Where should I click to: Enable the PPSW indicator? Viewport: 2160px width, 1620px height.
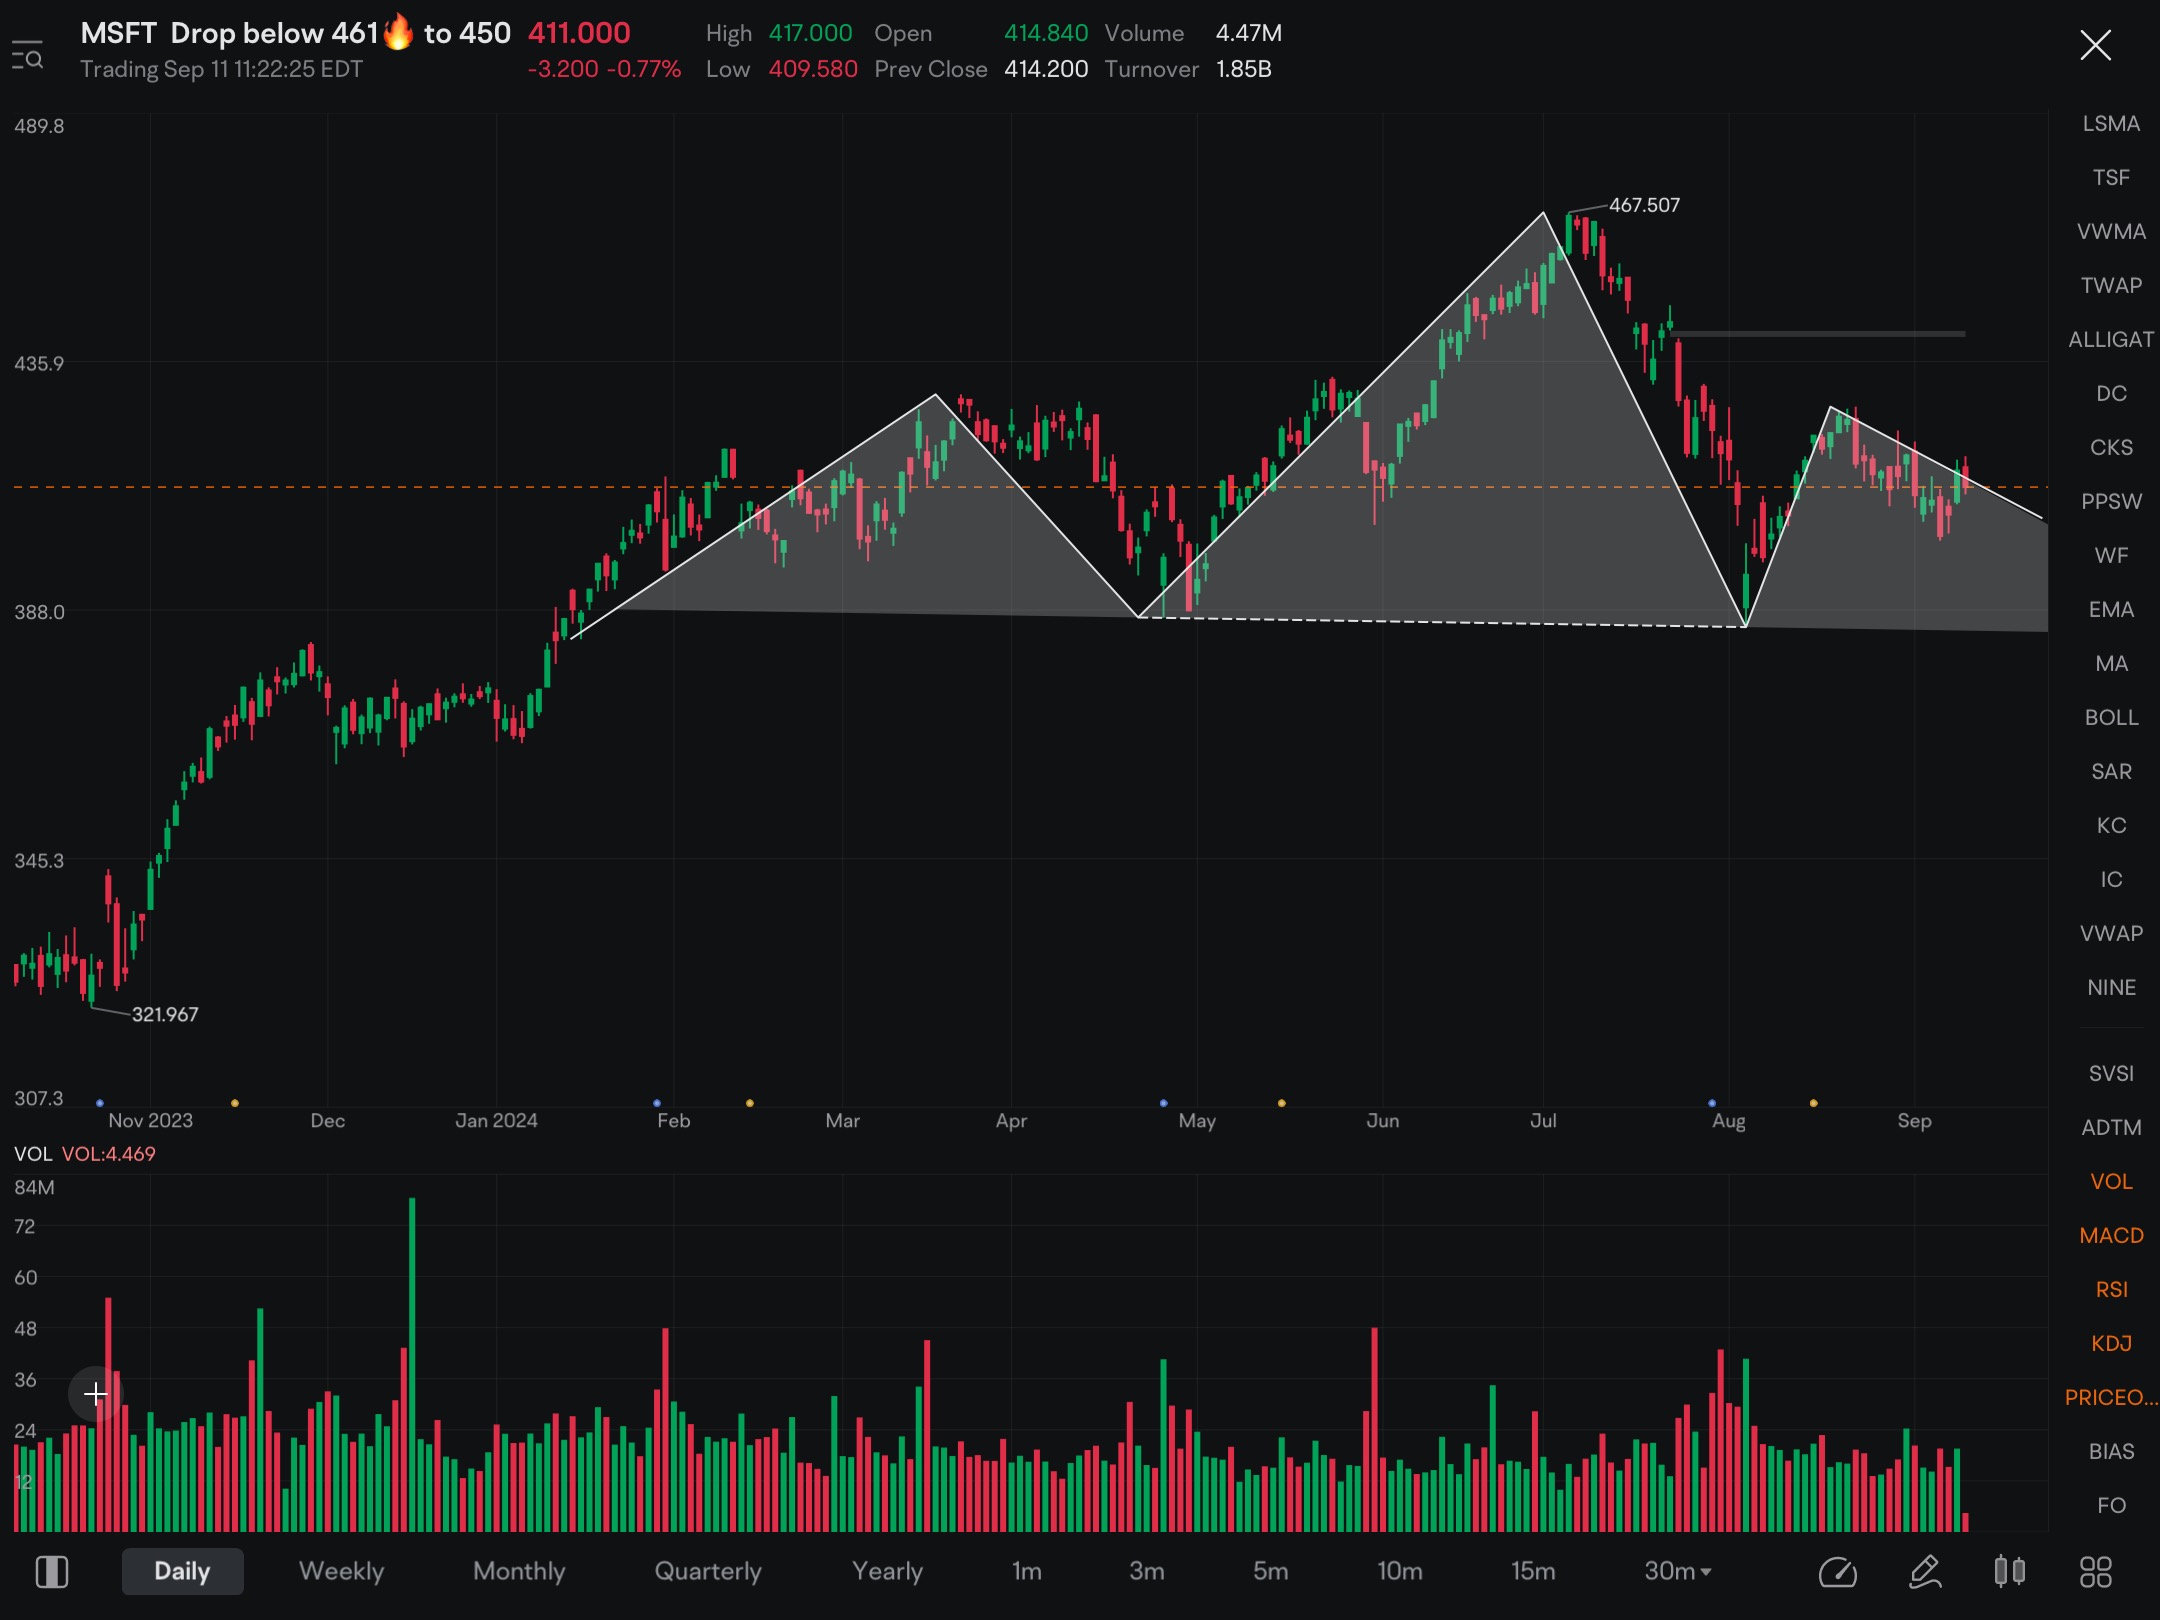pyautogui.click(x=2111, y=501)
